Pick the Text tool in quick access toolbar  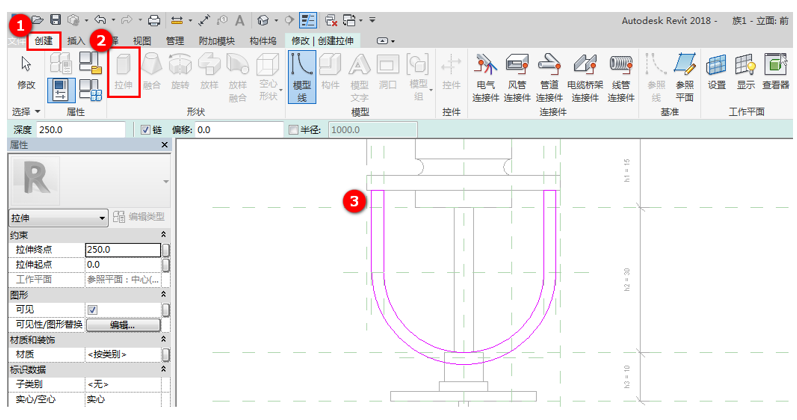click(240, 20)
